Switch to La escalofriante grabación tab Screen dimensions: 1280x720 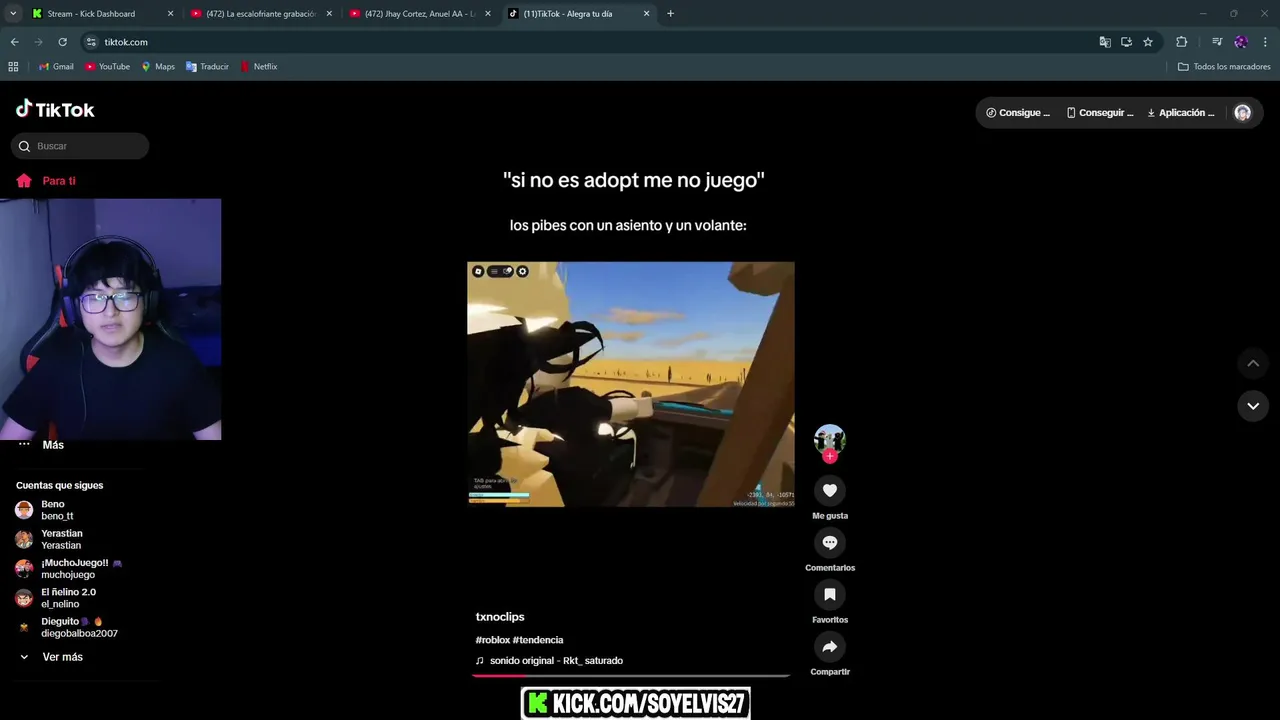pyautogui.click(x=262, y=14)
